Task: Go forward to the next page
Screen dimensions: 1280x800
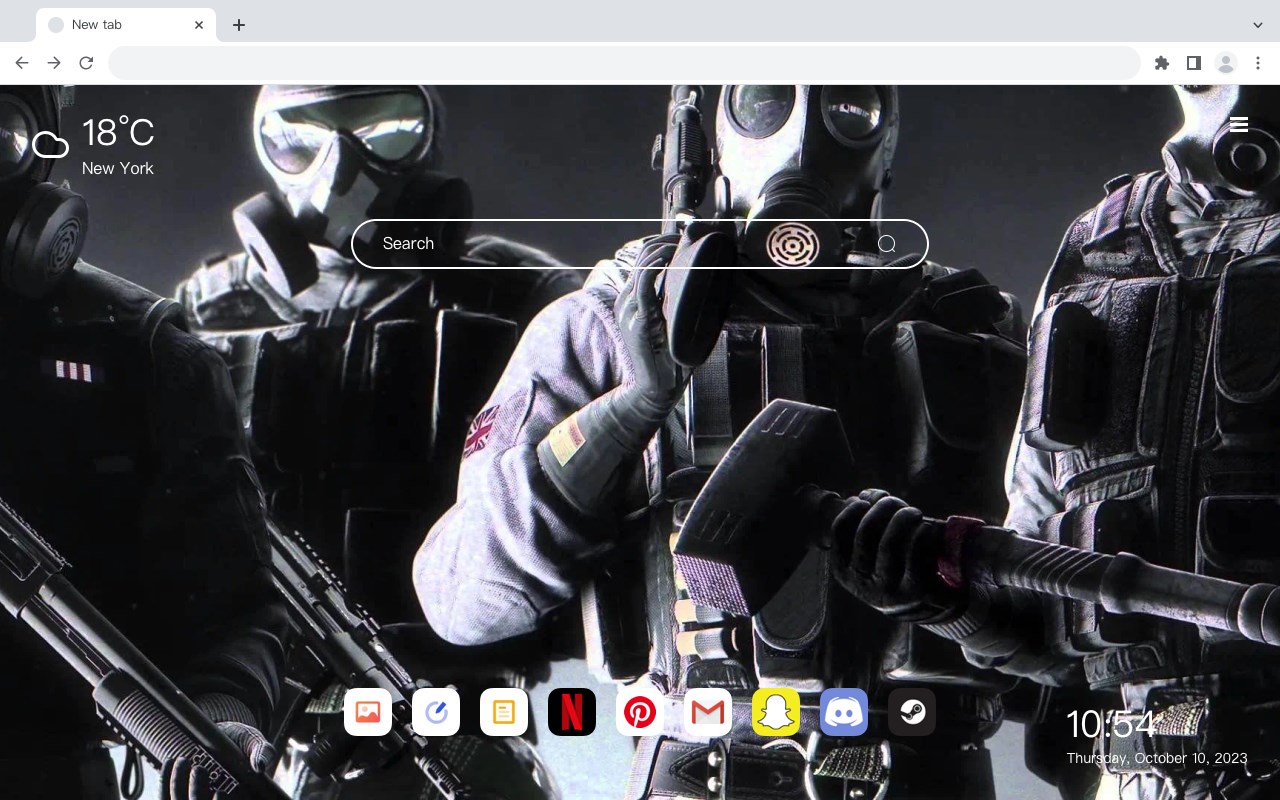Action: coord(54,63)
